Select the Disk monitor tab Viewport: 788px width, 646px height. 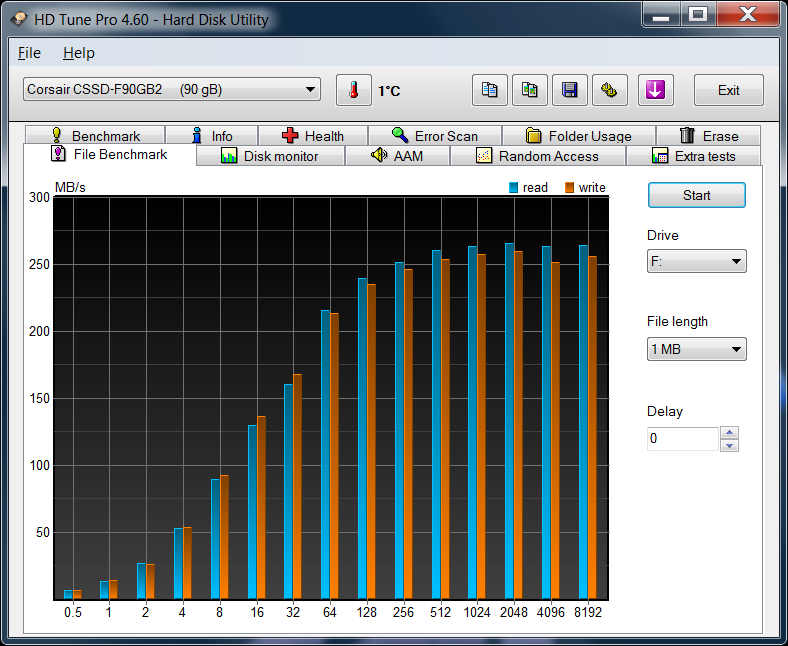point(270,156)
